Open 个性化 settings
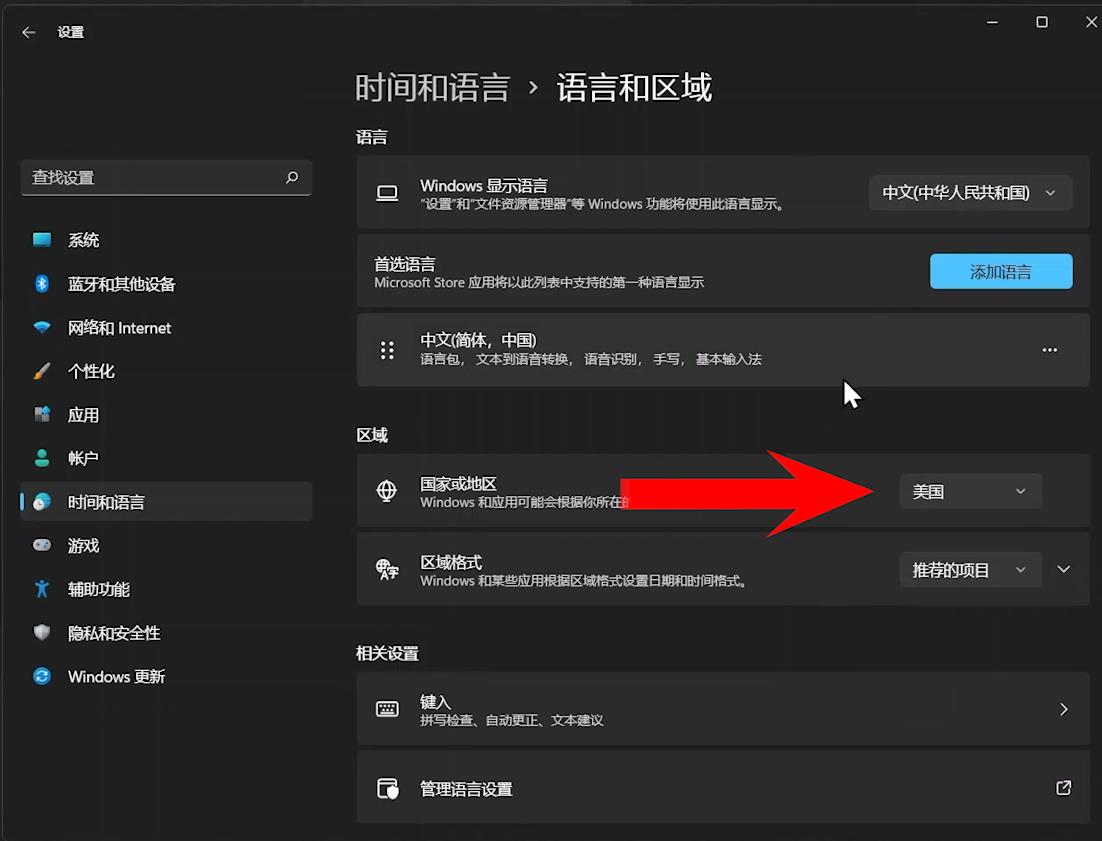The image size is (1102, 841). (90, 371)
